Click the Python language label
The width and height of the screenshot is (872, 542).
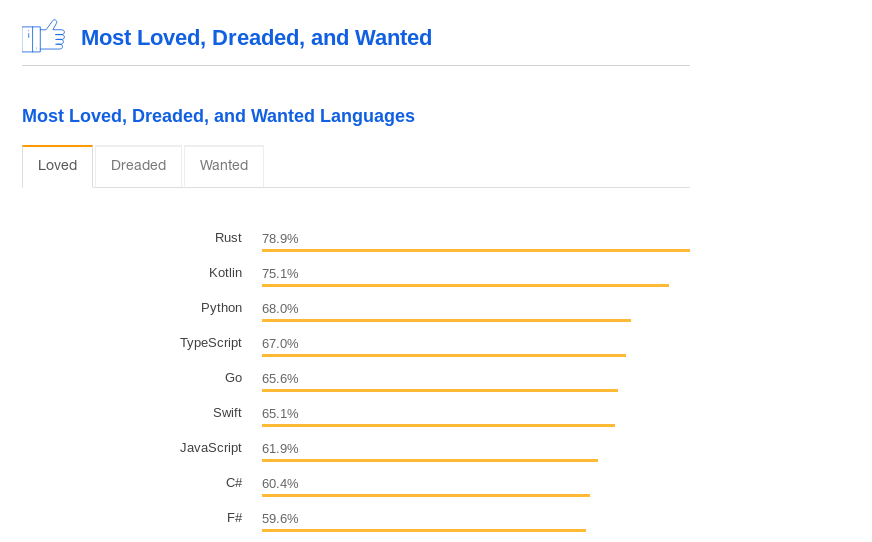[x=221, y=308]
